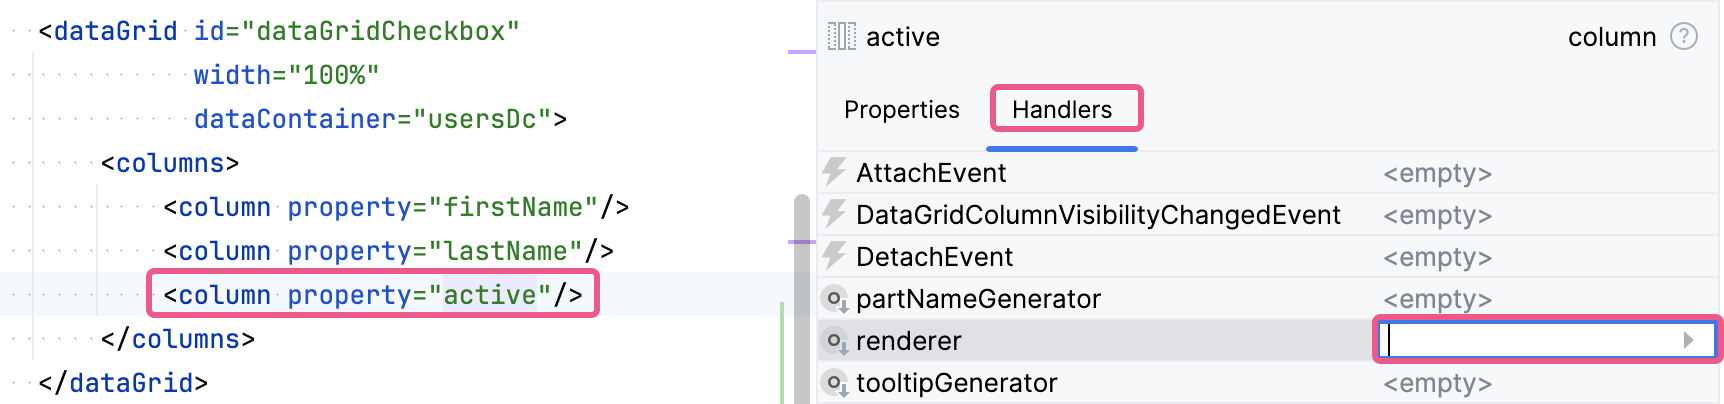The width and height of the screenshot is (1724, 404).
Task: Click the tooltipGenerator empty value
Action: point(1437,383)
